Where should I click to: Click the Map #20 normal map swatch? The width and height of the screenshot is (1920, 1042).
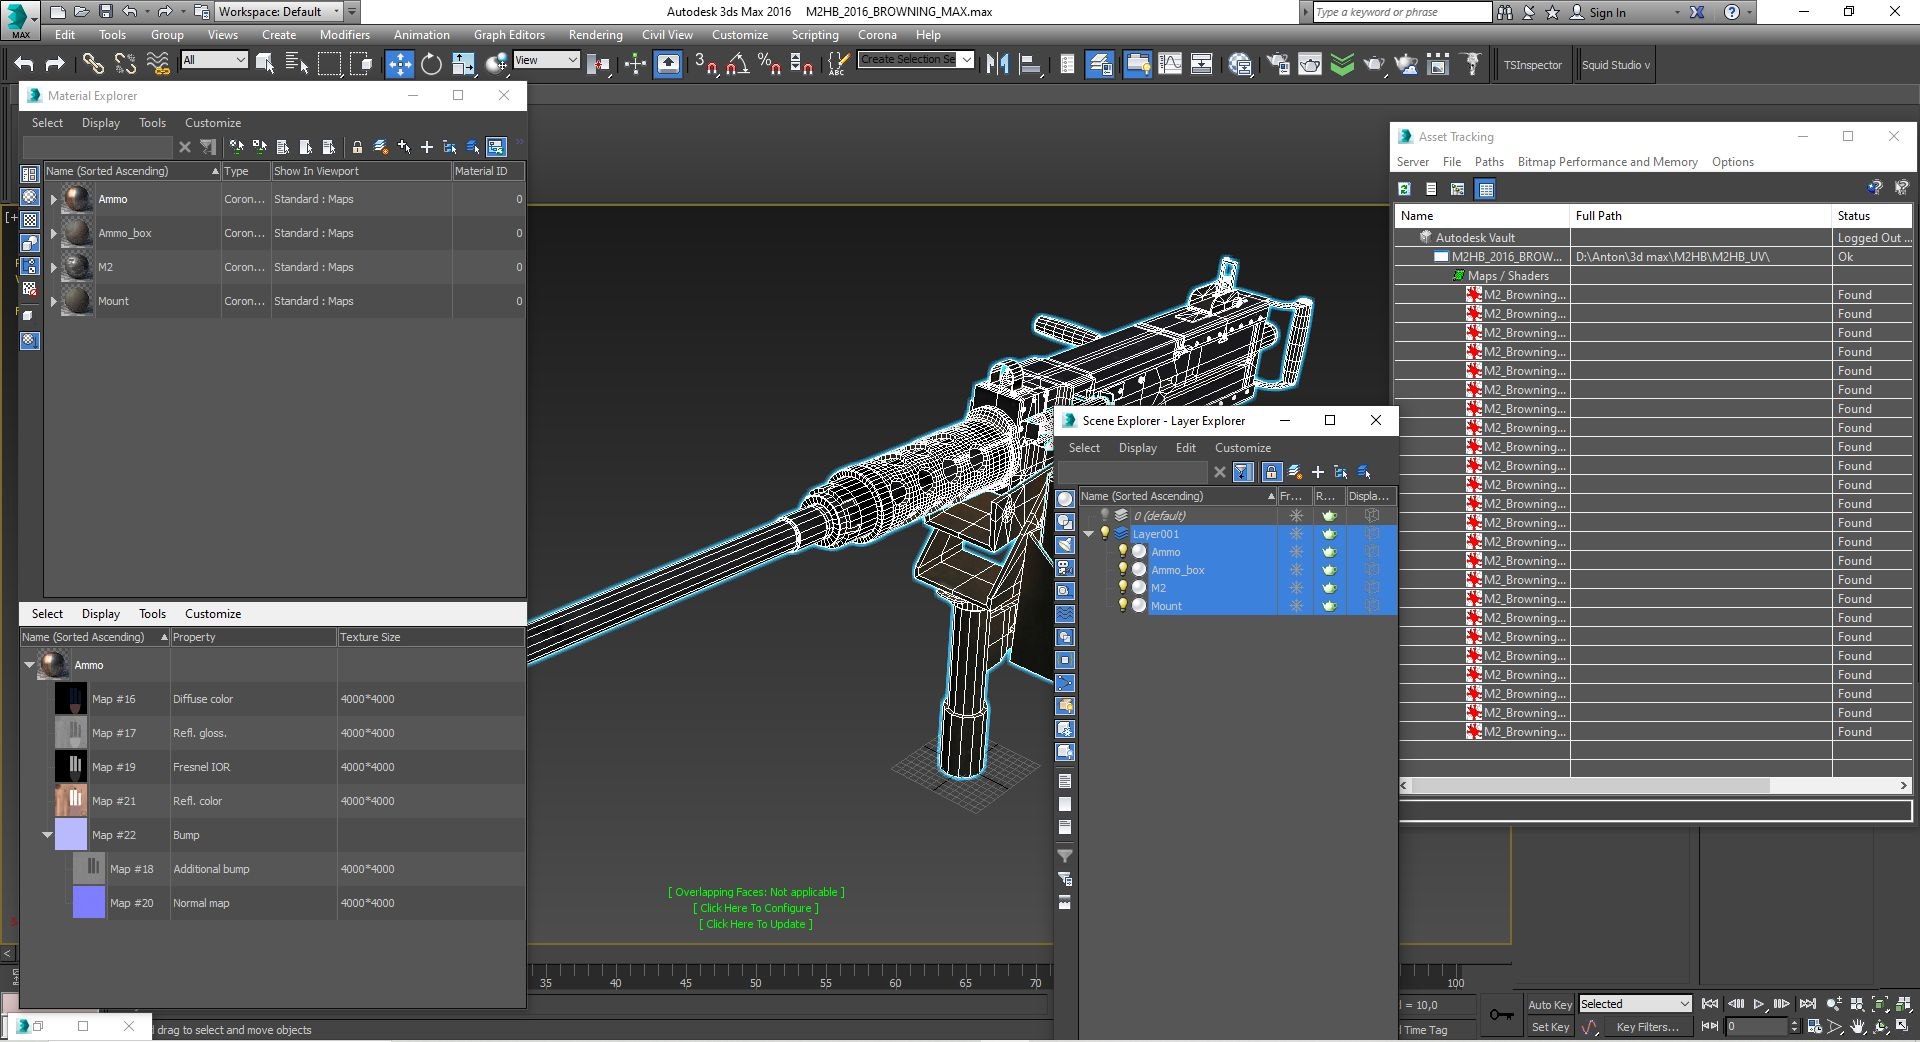(88, 903)
